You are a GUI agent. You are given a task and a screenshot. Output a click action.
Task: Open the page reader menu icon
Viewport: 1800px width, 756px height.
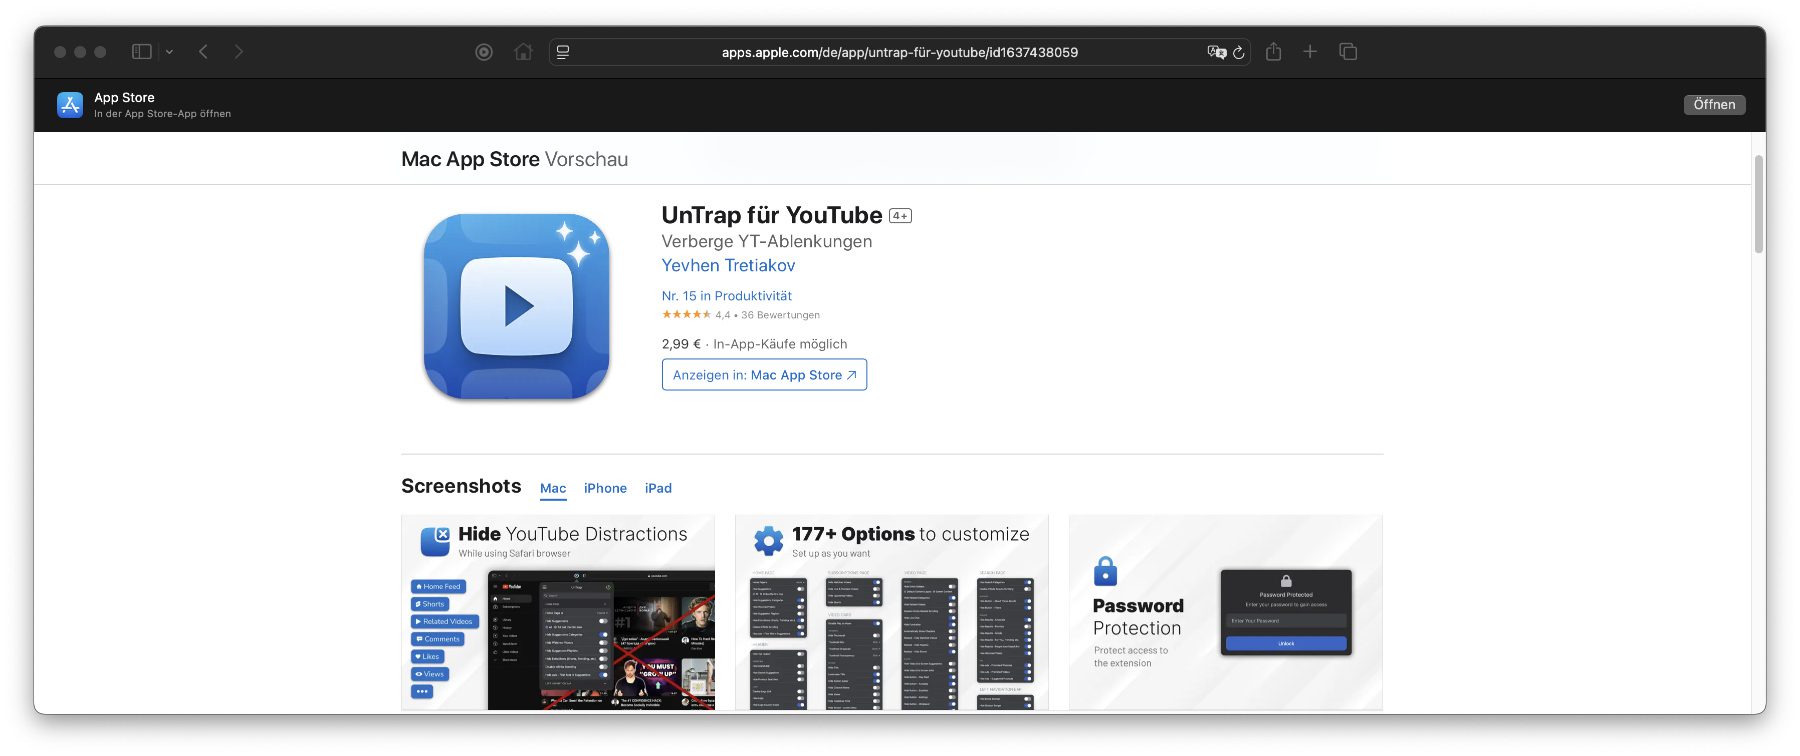563,52
